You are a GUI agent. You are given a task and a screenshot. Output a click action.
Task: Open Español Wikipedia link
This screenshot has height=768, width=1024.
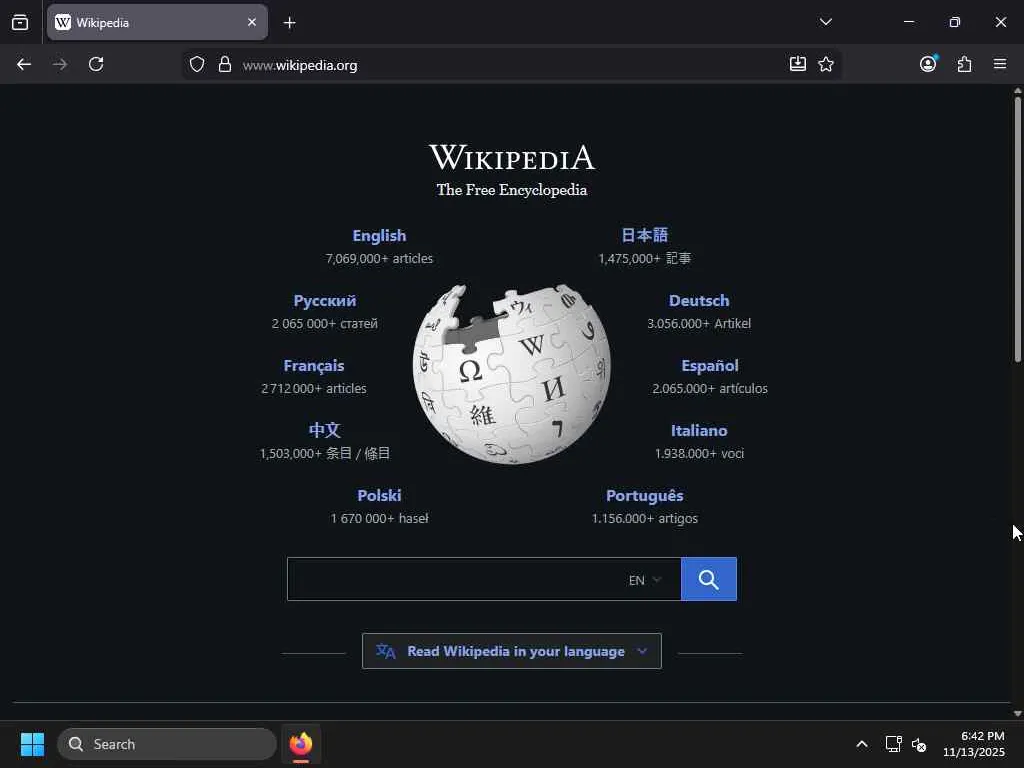point(710,366)
